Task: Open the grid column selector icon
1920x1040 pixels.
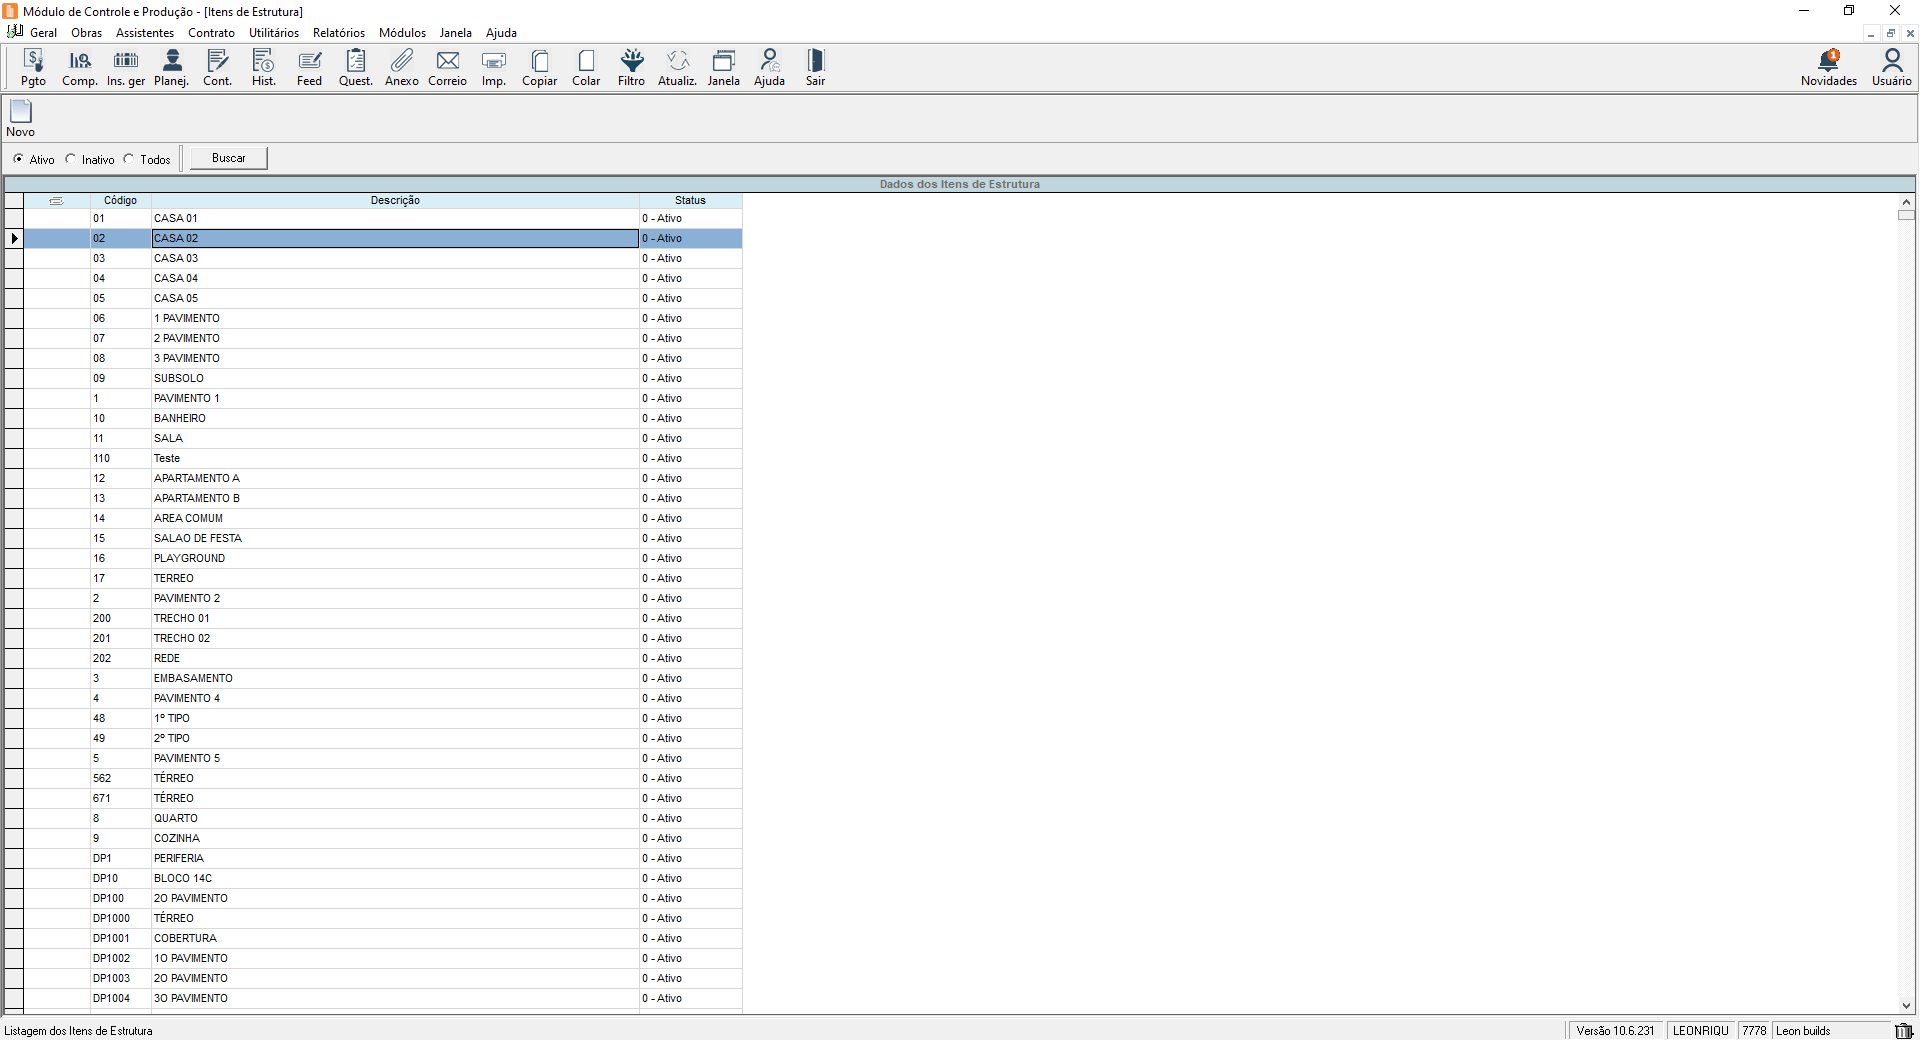Action: pyautogui.click(x=56, y=201)
